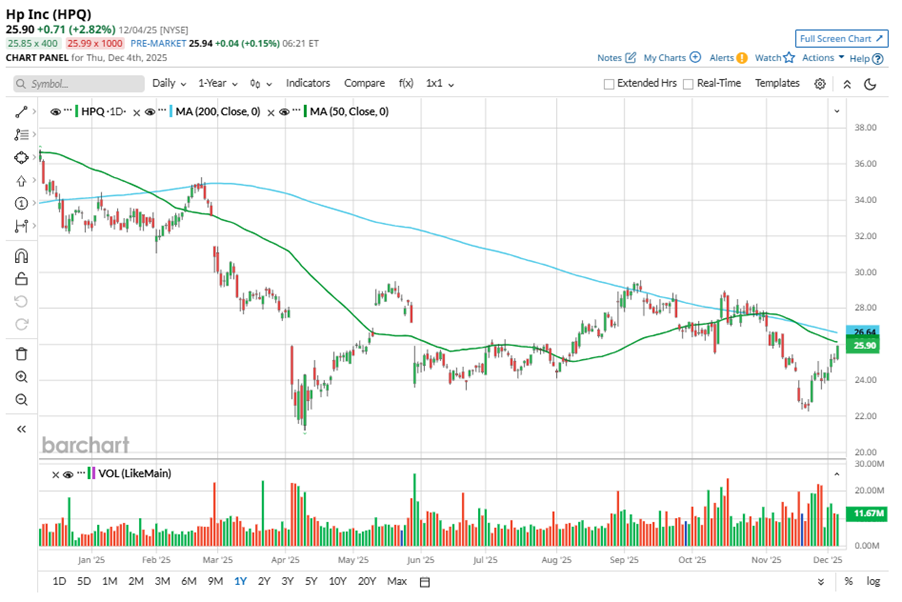This screenshot has height=602, width=902.
Task: Enable the Extended Hrs checkbox
Action: coord(609,84)
